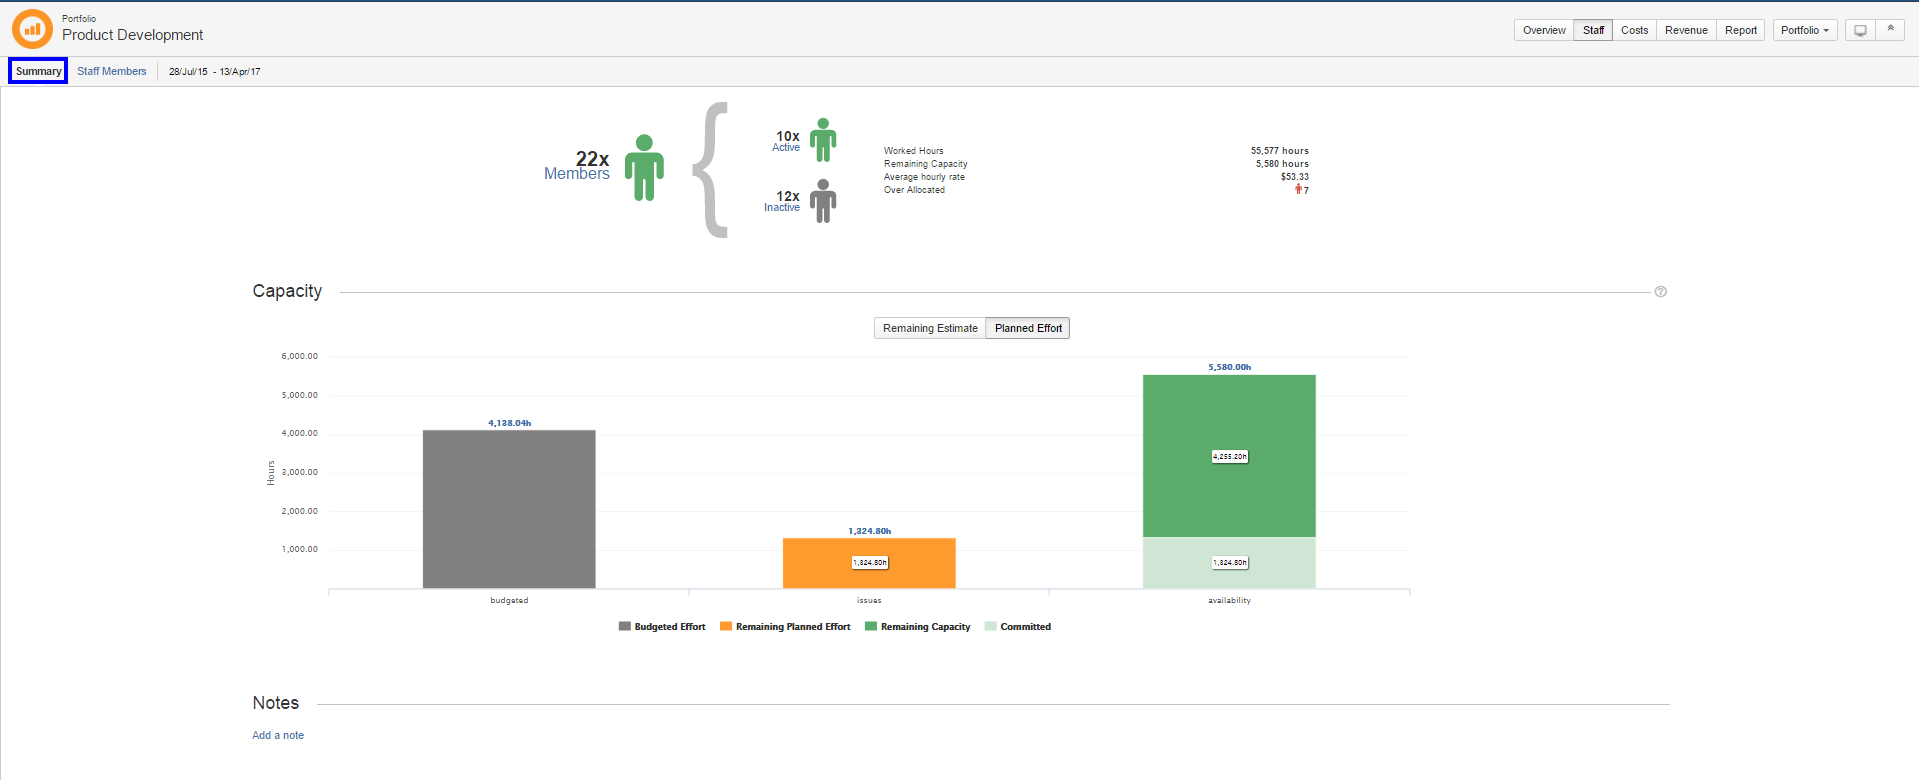
Task: Click the green Active members person icon
Action: click(823, 140)
